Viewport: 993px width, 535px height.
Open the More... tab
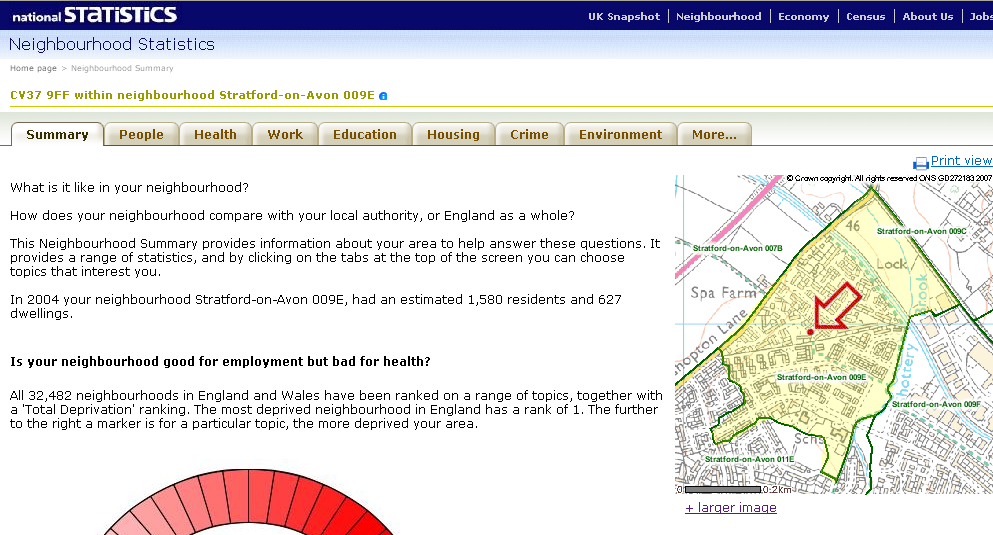[x=714, y=134]
